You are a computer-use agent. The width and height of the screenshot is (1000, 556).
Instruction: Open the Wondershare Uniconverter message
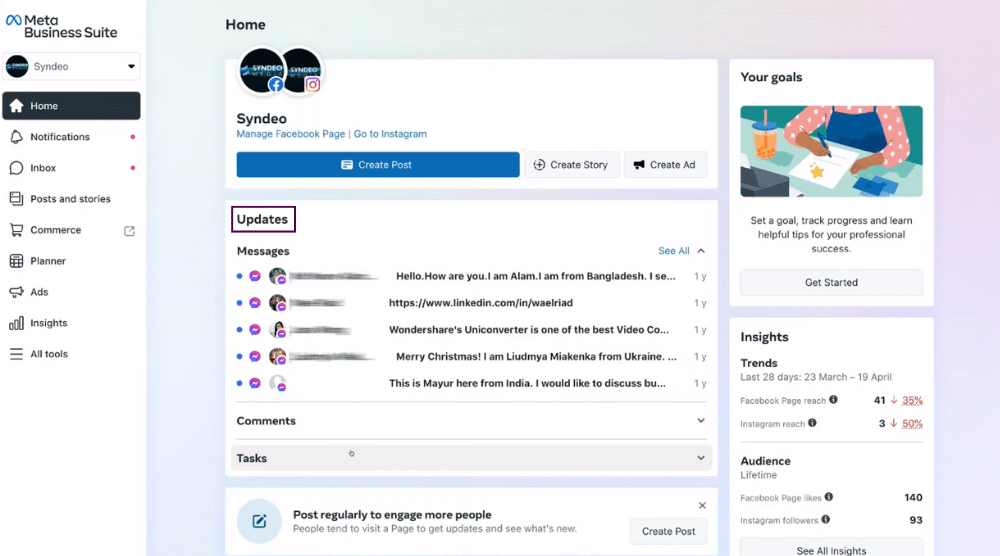tap(471, 330)
